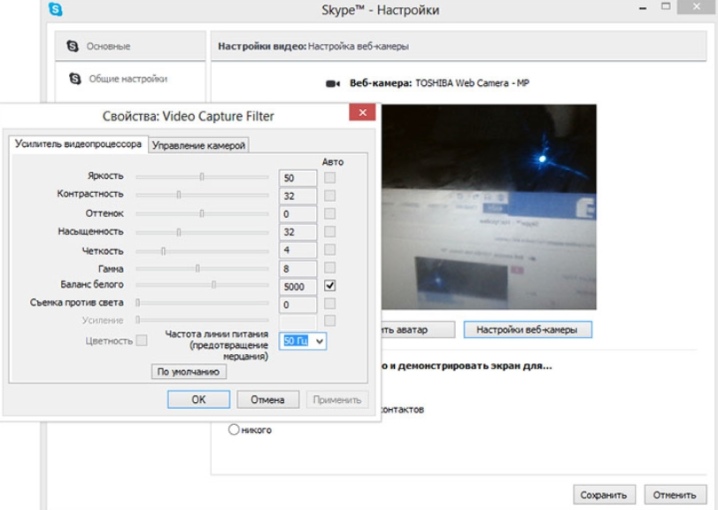Click the TOSHIBA Web Camera - MP text
718x510 pixels.
point(472,83)
